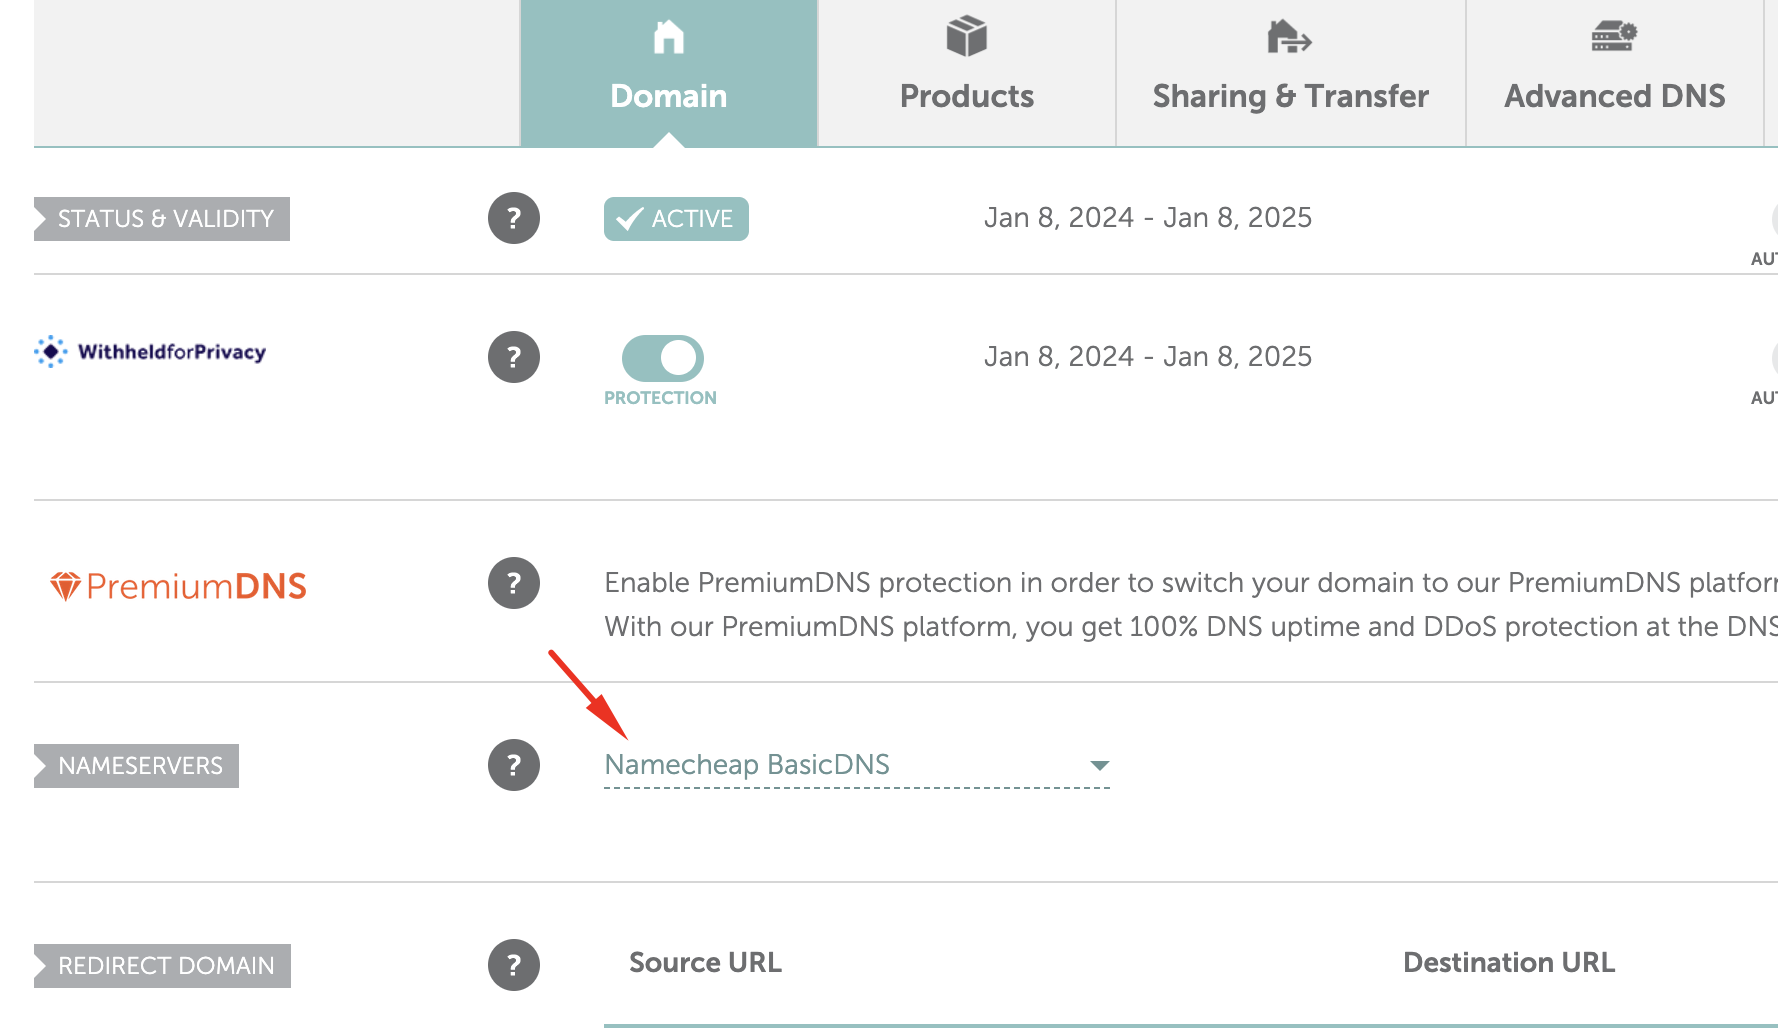Click question mark icon beside Nameservers
Screen dimensions: 1778x1028
tap(514, 765)
